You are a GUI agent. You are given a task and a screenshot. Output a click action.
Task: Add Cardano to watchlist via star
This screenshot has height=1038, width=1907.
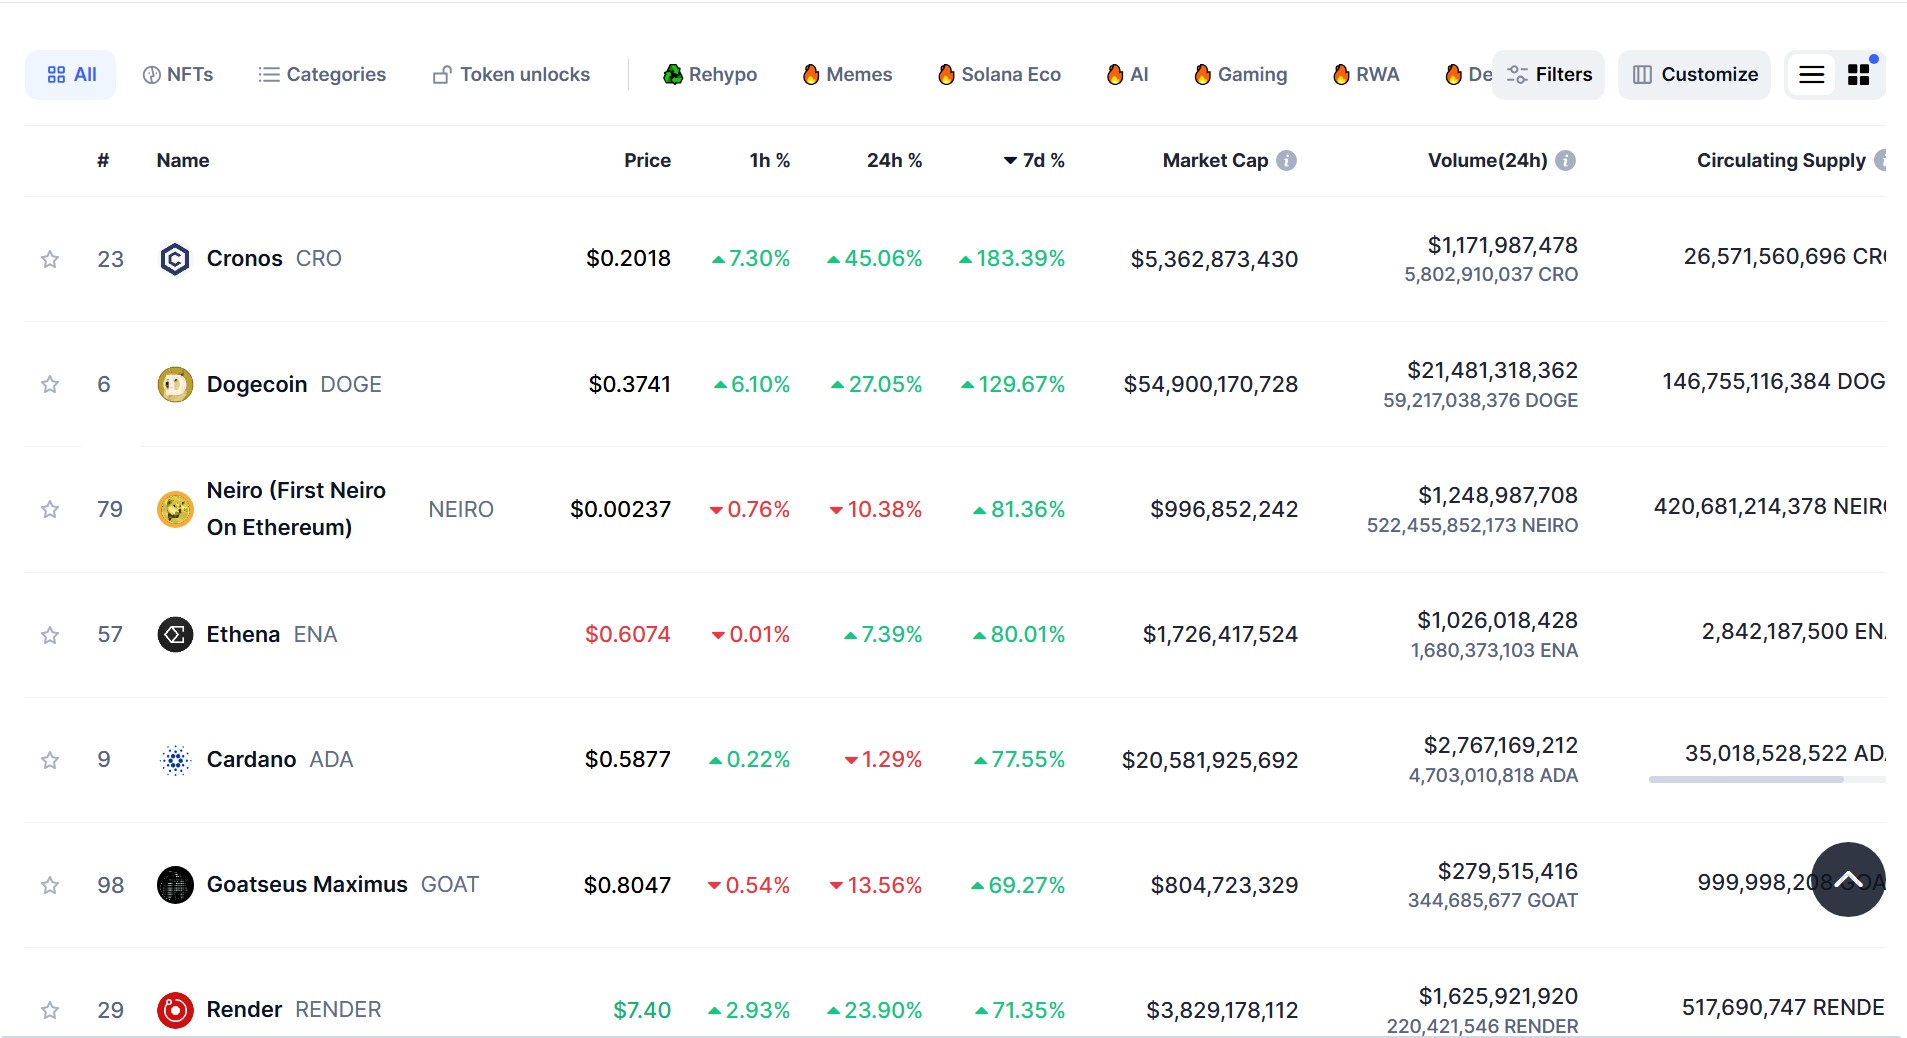(x=50, y=760)
